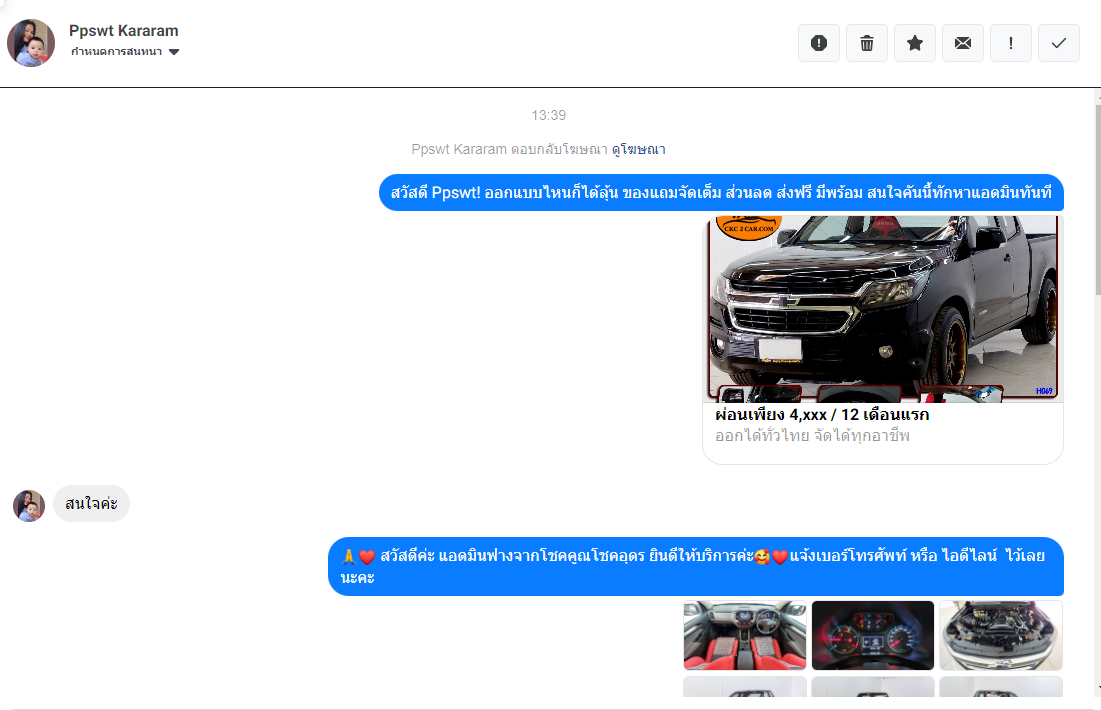Click ad title ผ่อนเพียง 4,xxx / 12 เดือนแรก
The image size is (1101, 710).
[822, 414]
